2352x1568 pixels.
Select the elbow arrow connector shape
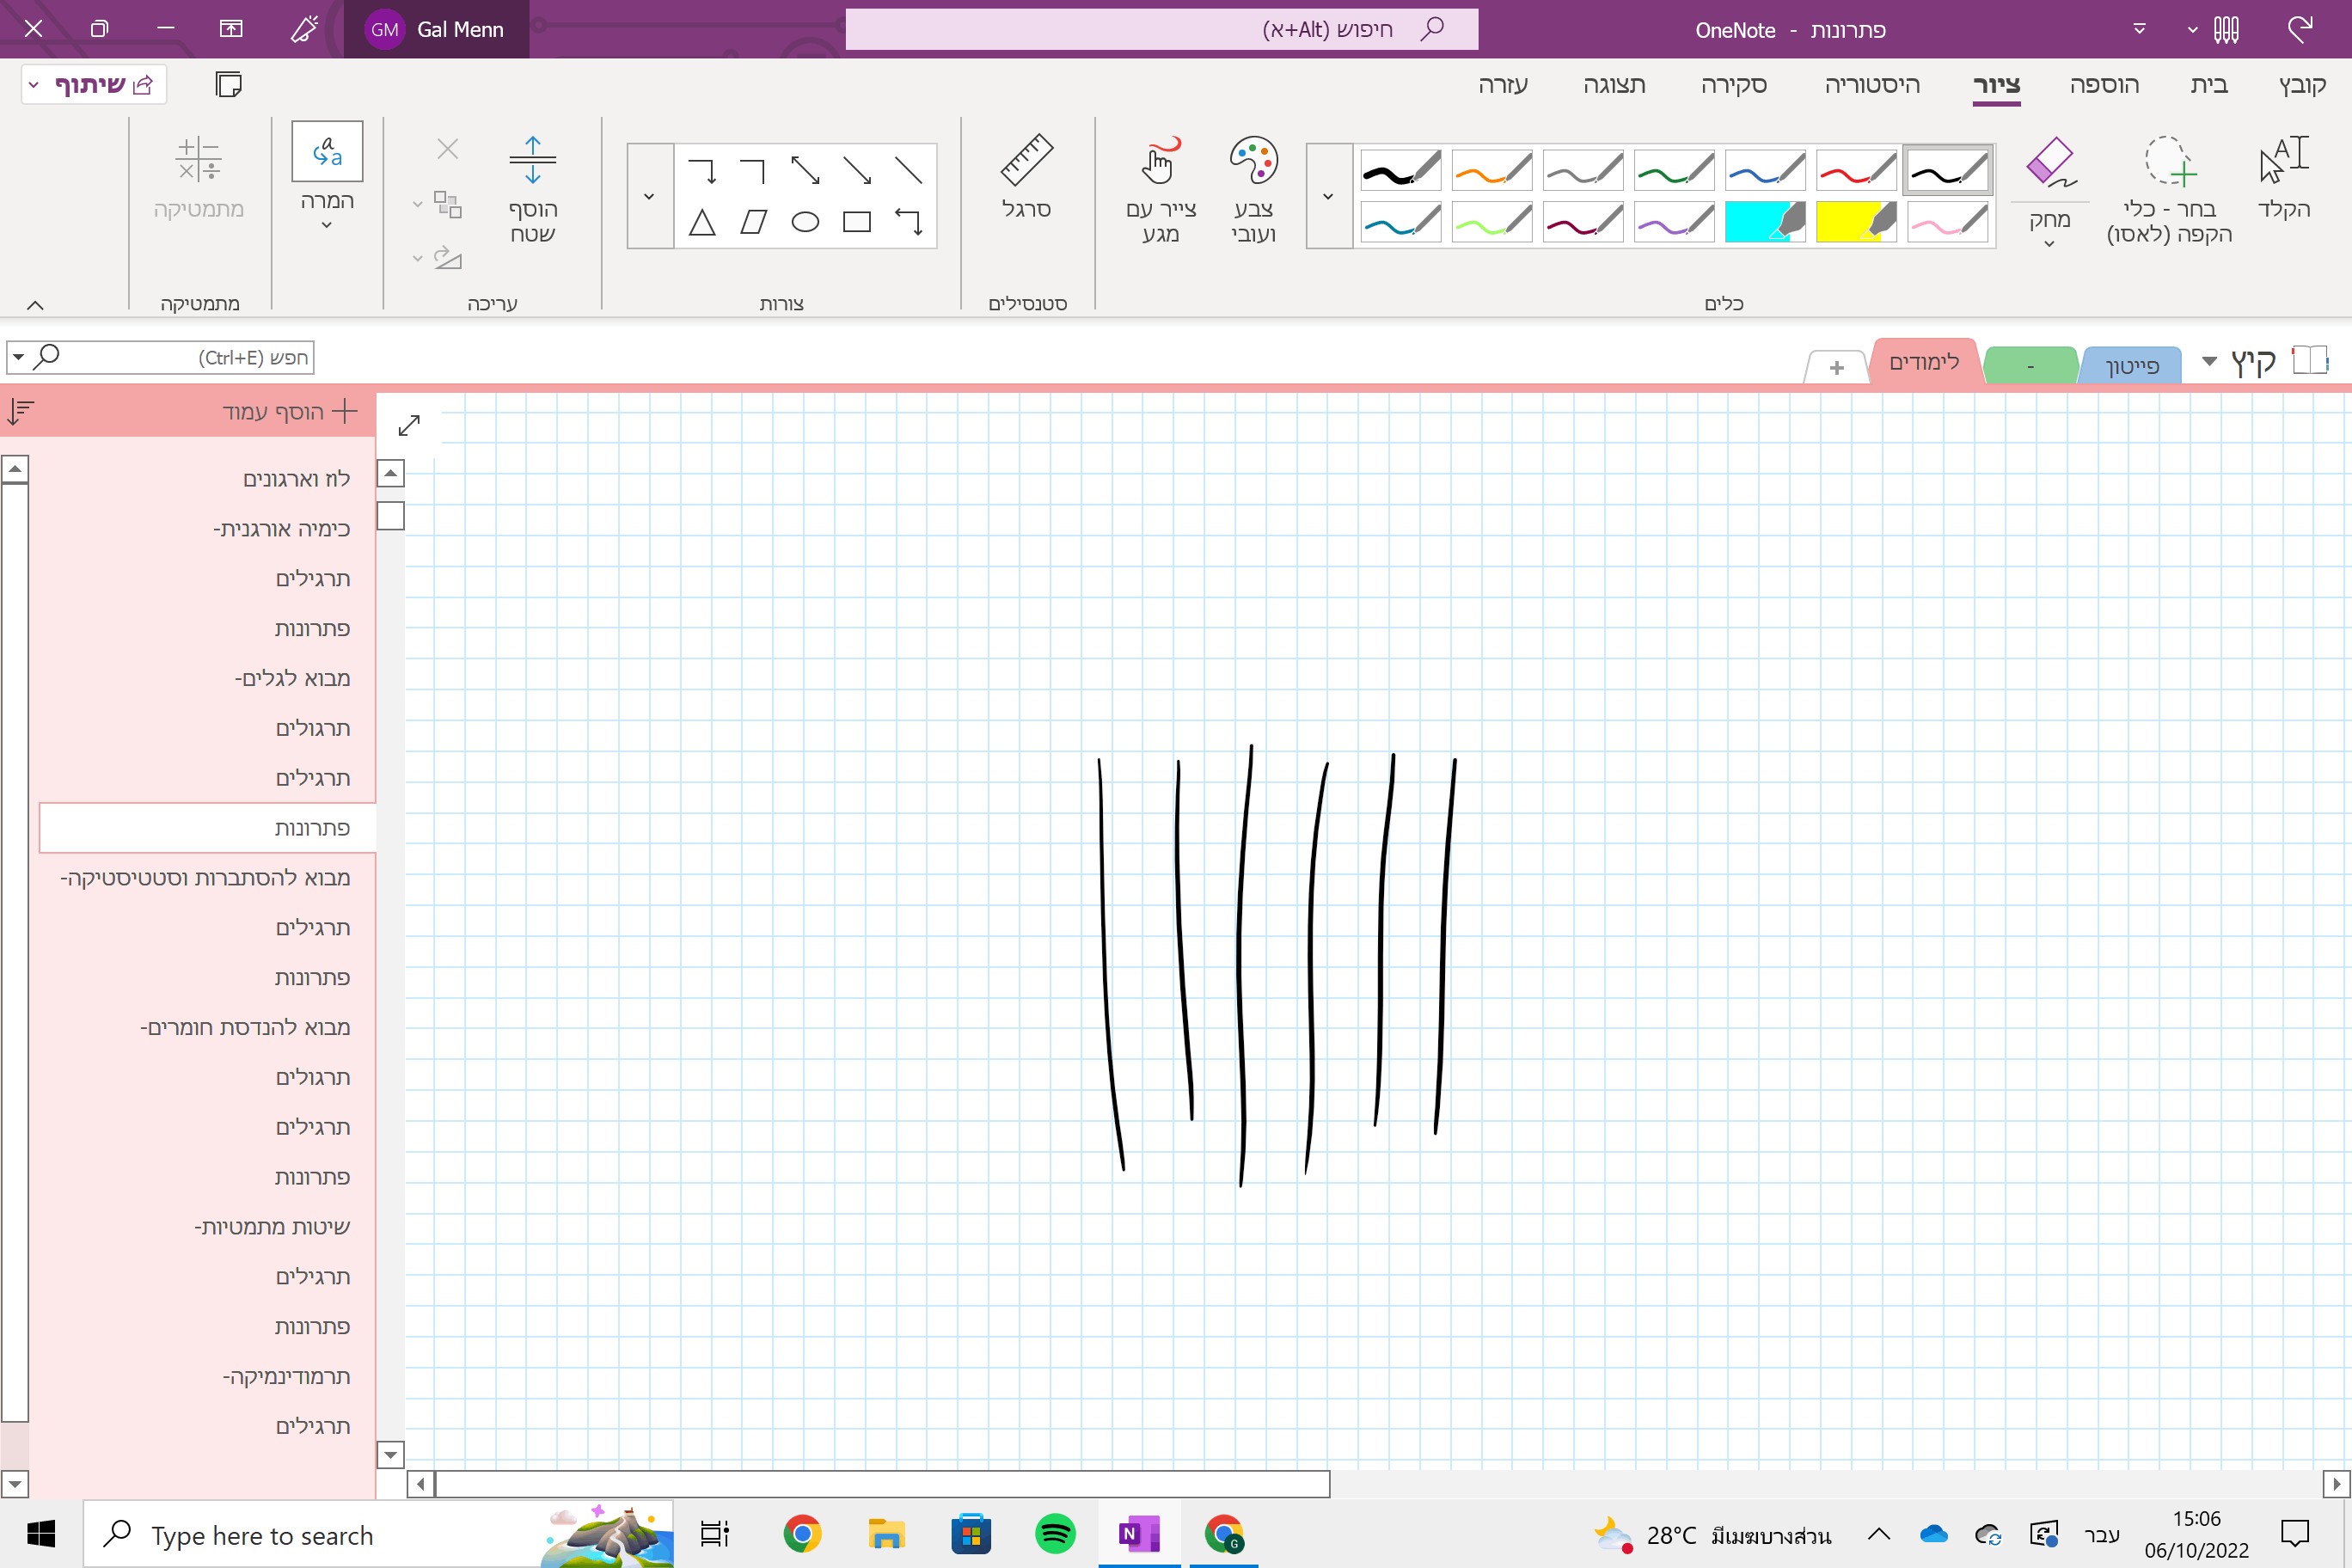click(702, 170)
